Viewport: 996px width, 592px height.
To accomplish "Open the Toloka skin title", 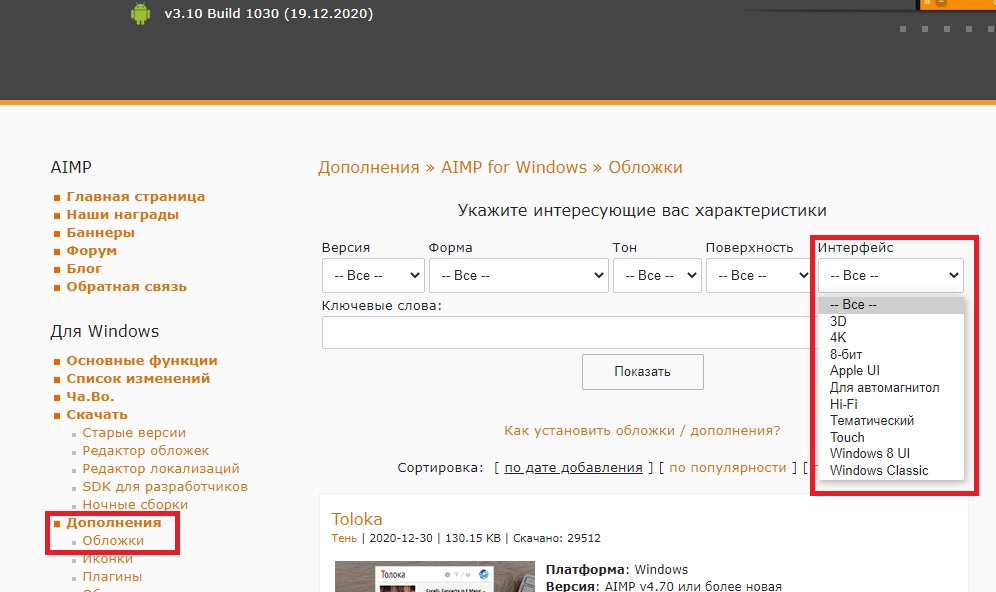I will click(x=356, y=520).
